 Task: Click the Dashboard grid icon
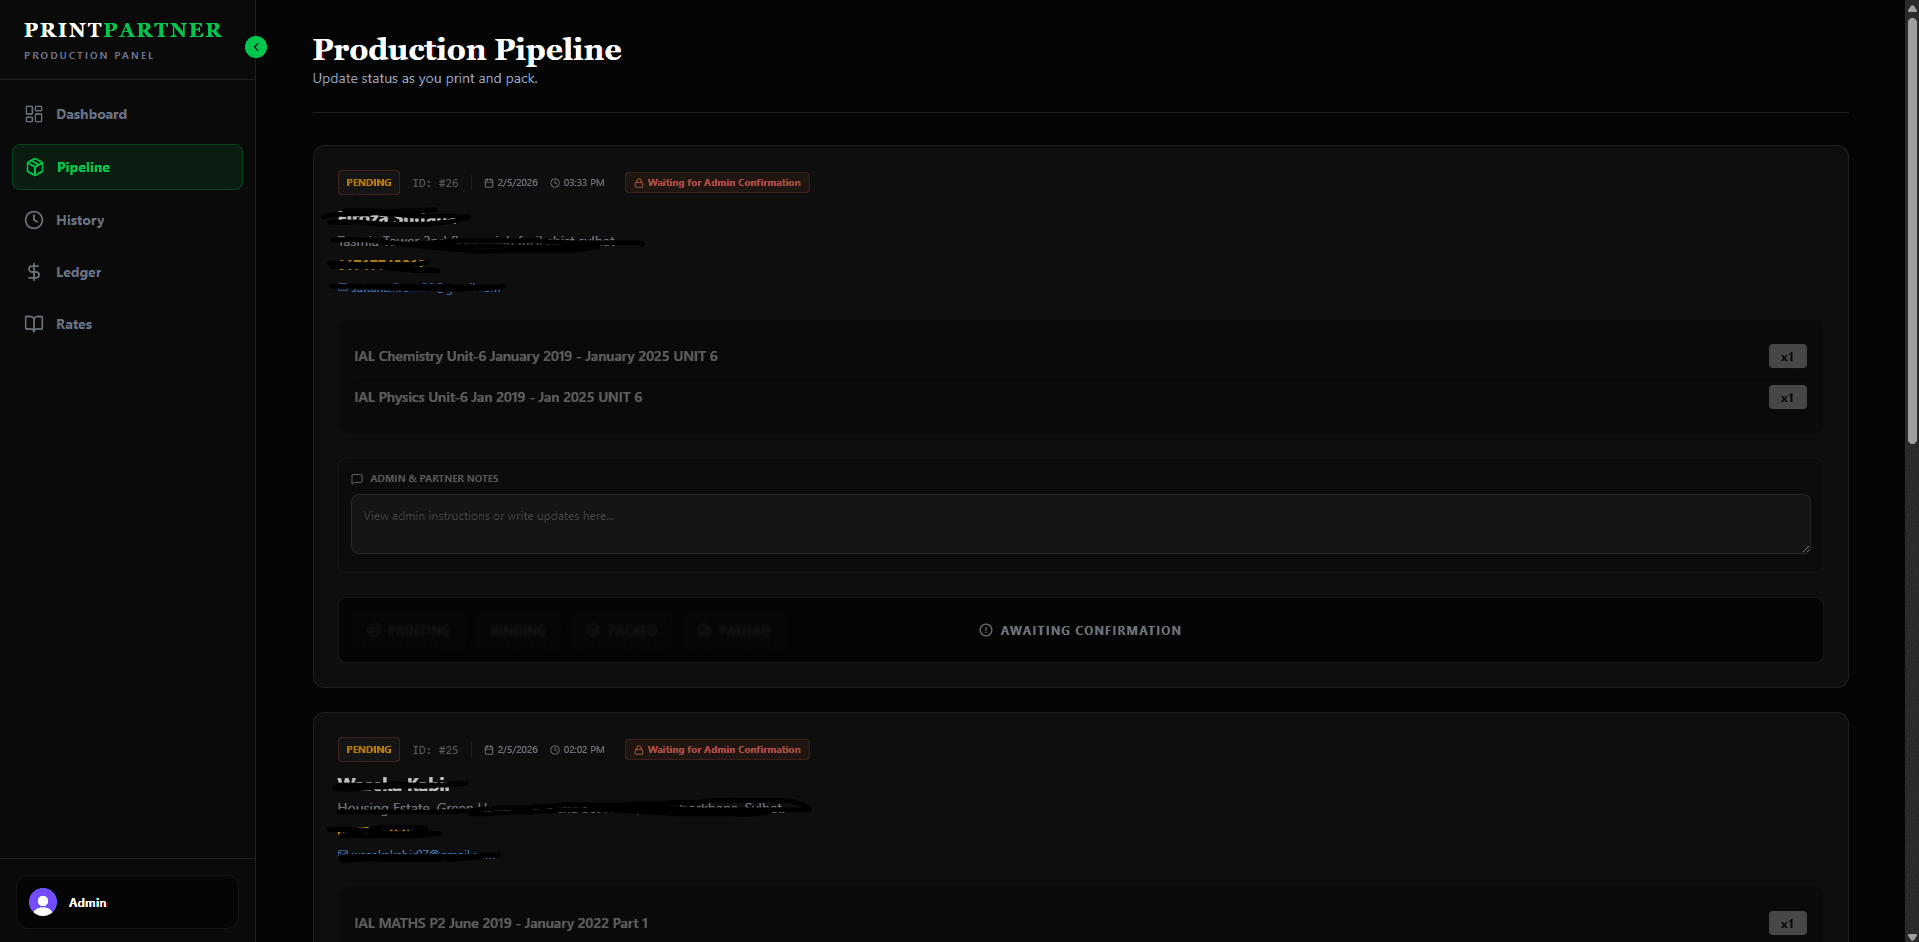pyautogui.click(x=34, y=114)
